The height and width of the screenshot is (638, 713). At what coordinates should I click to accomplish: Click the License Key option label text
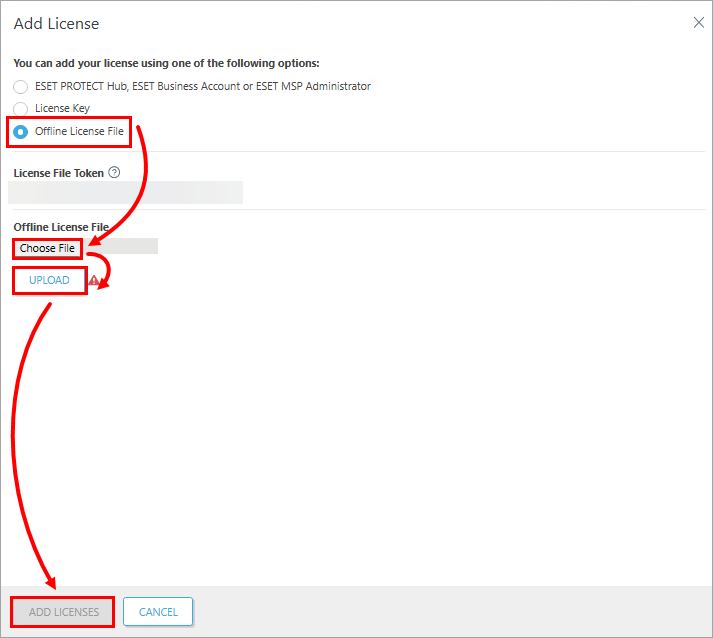point(62,108)
